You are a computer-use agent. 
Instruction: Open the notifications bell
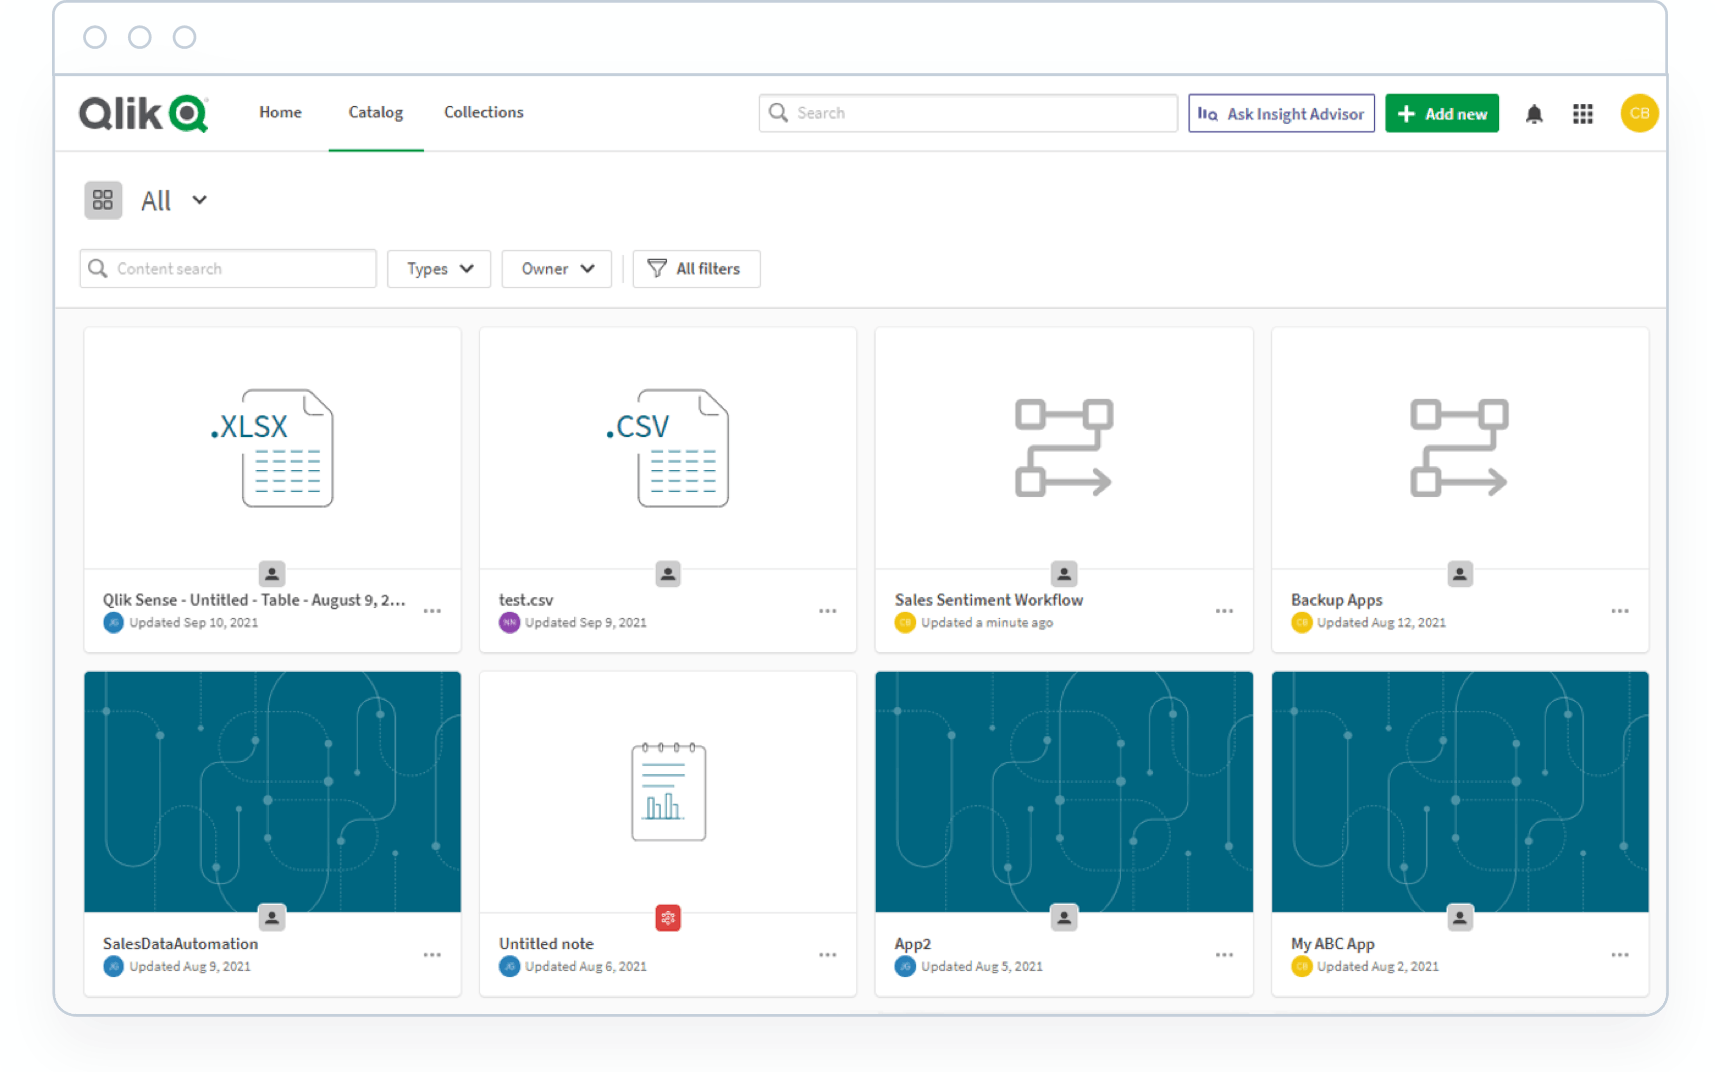(x=1533, y=114)
